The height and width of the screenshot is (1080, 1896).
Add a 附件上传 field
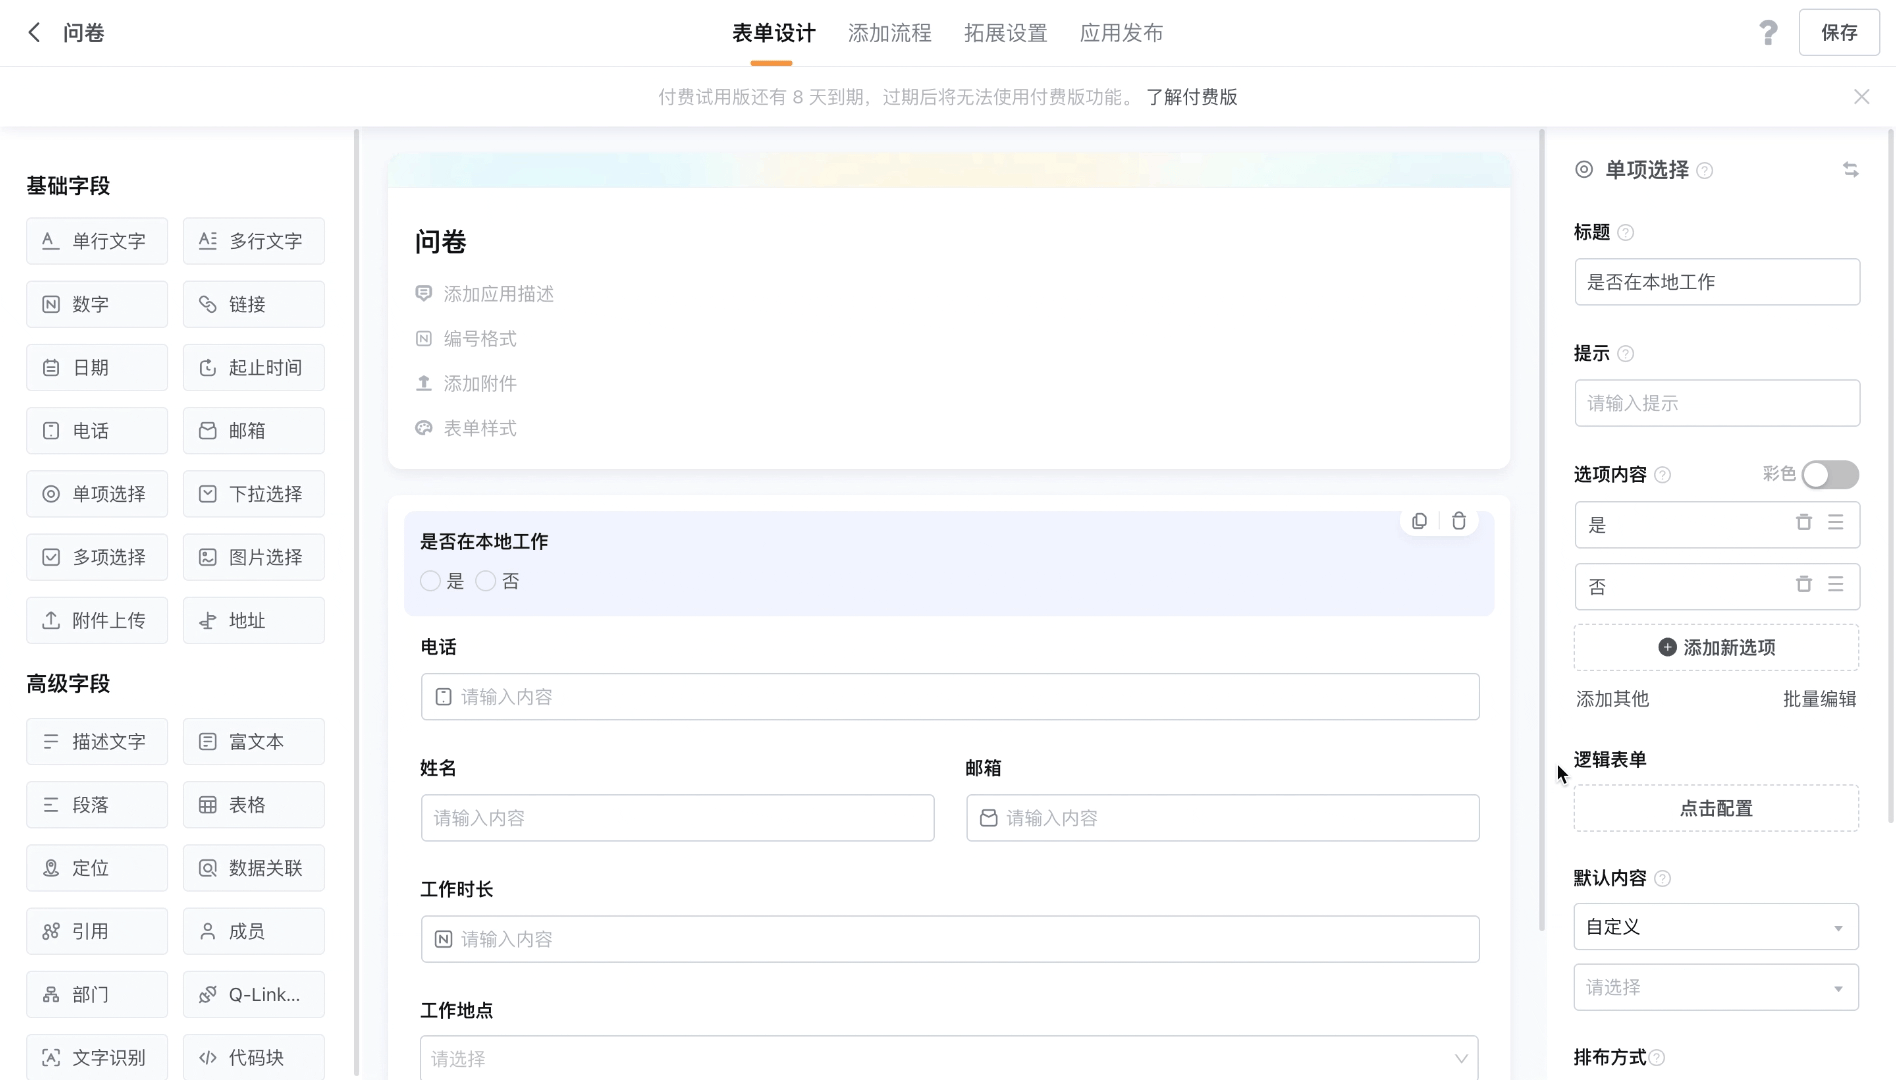point(97,621)
